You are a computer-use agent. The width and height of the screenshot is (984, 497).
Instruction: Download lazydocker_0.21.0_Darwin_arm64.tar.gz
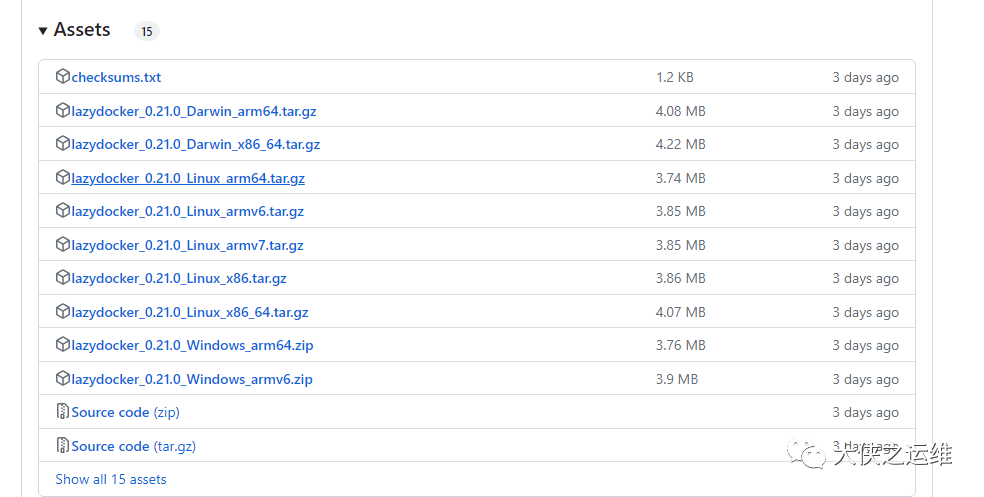[194, 111]
